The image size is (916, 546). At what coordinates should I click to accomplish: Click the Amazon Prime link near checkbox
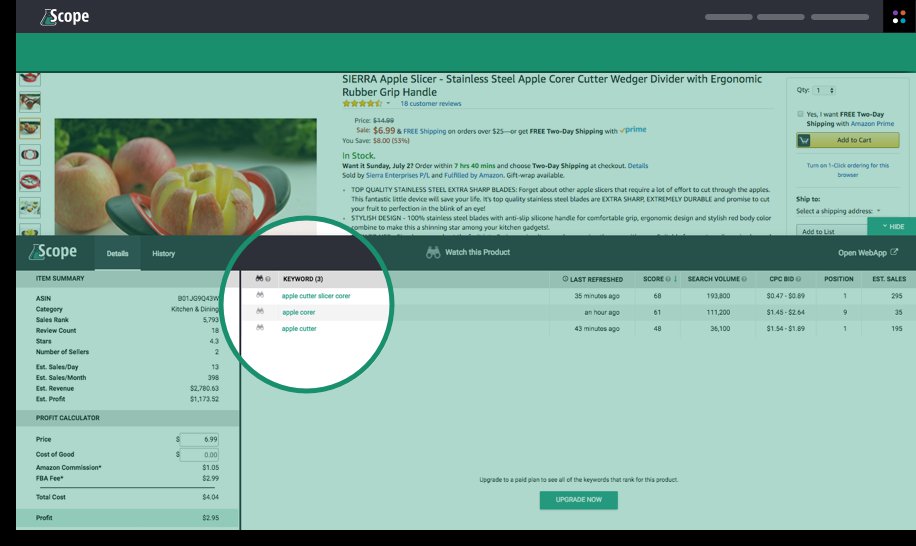pyautogui.click(x=872, y=124)
